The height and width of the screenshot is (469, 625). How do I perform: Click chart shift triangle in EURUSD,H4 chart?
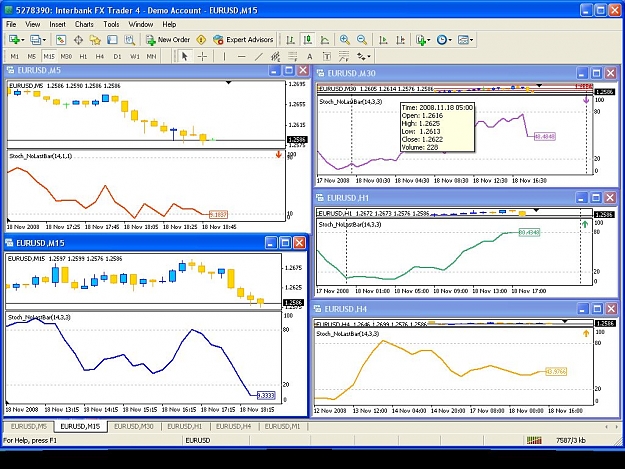(x=565, y=321)
